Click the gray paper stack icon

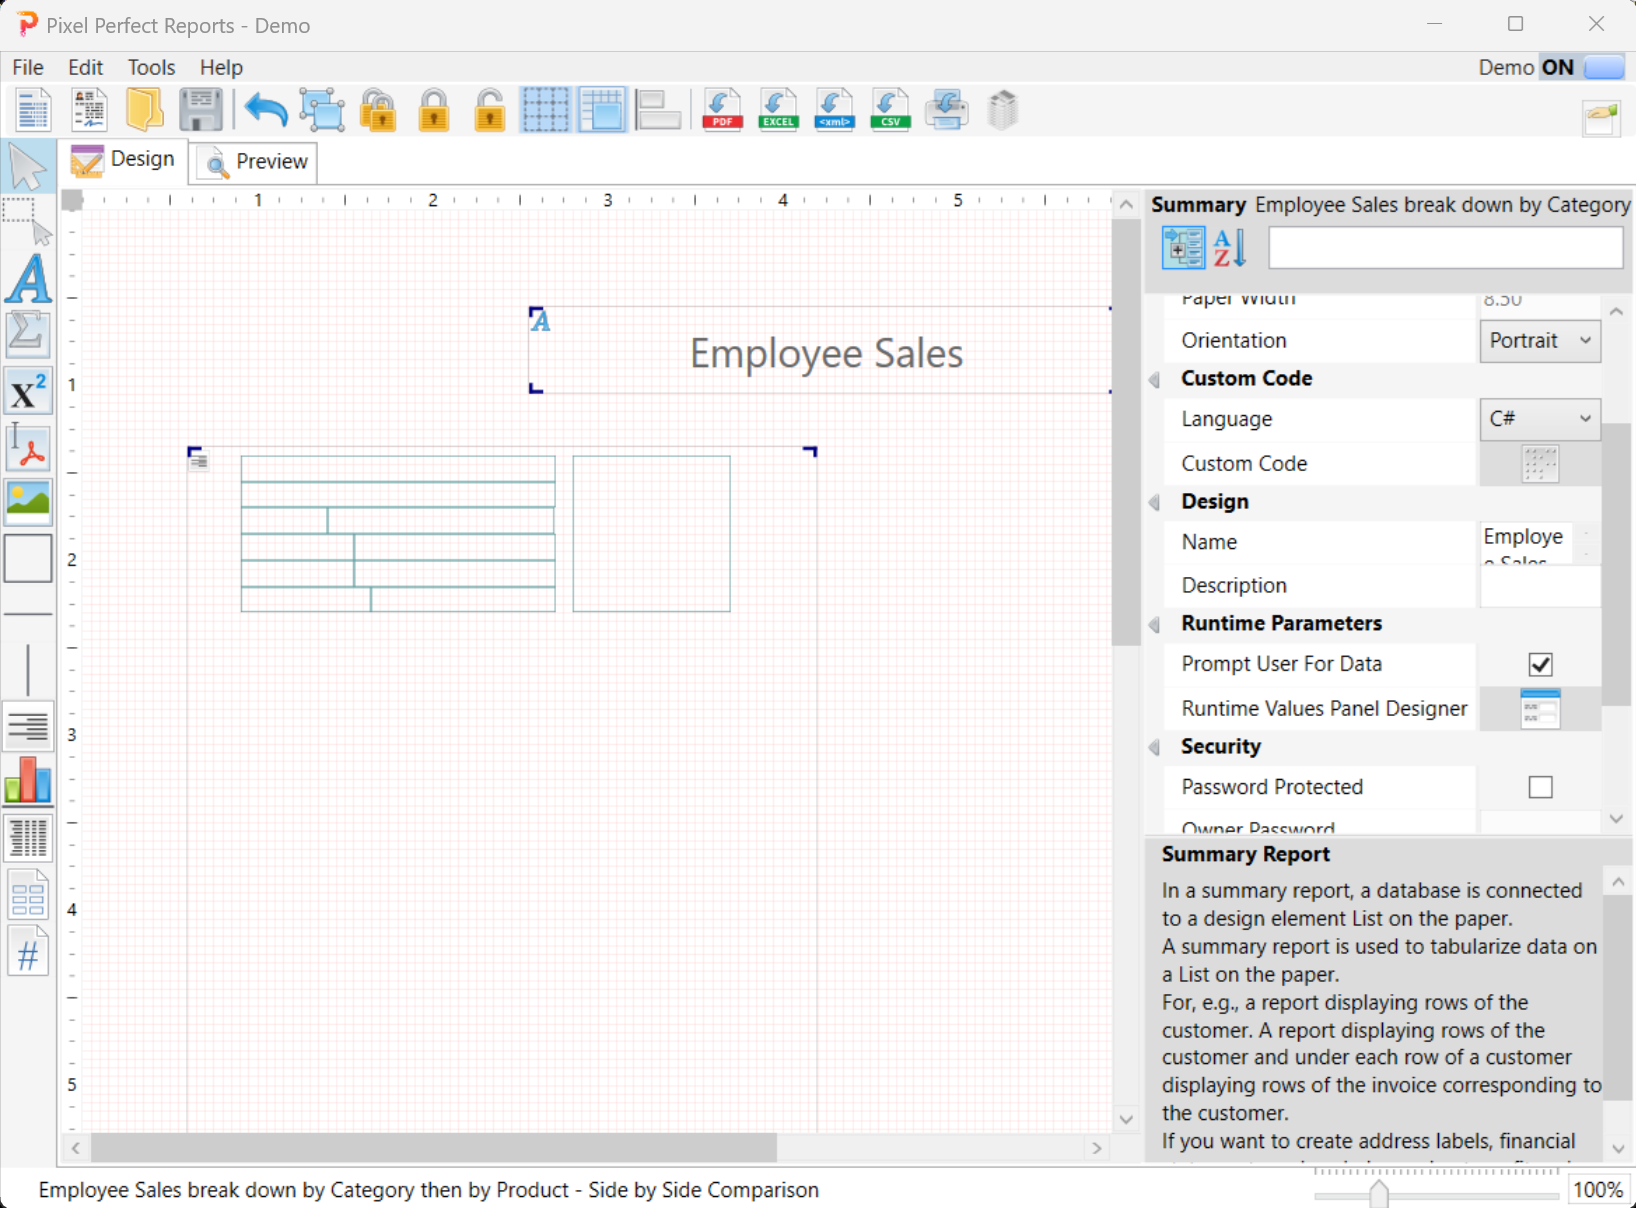1003,110
